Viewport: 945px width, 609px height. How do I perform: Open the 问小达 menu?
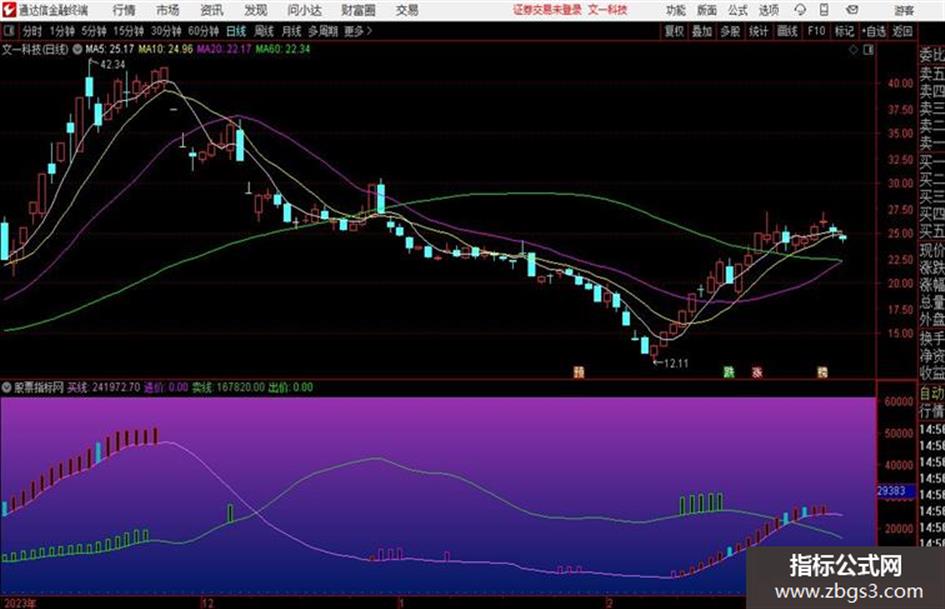pyautogui.click(x=304, y=10)
